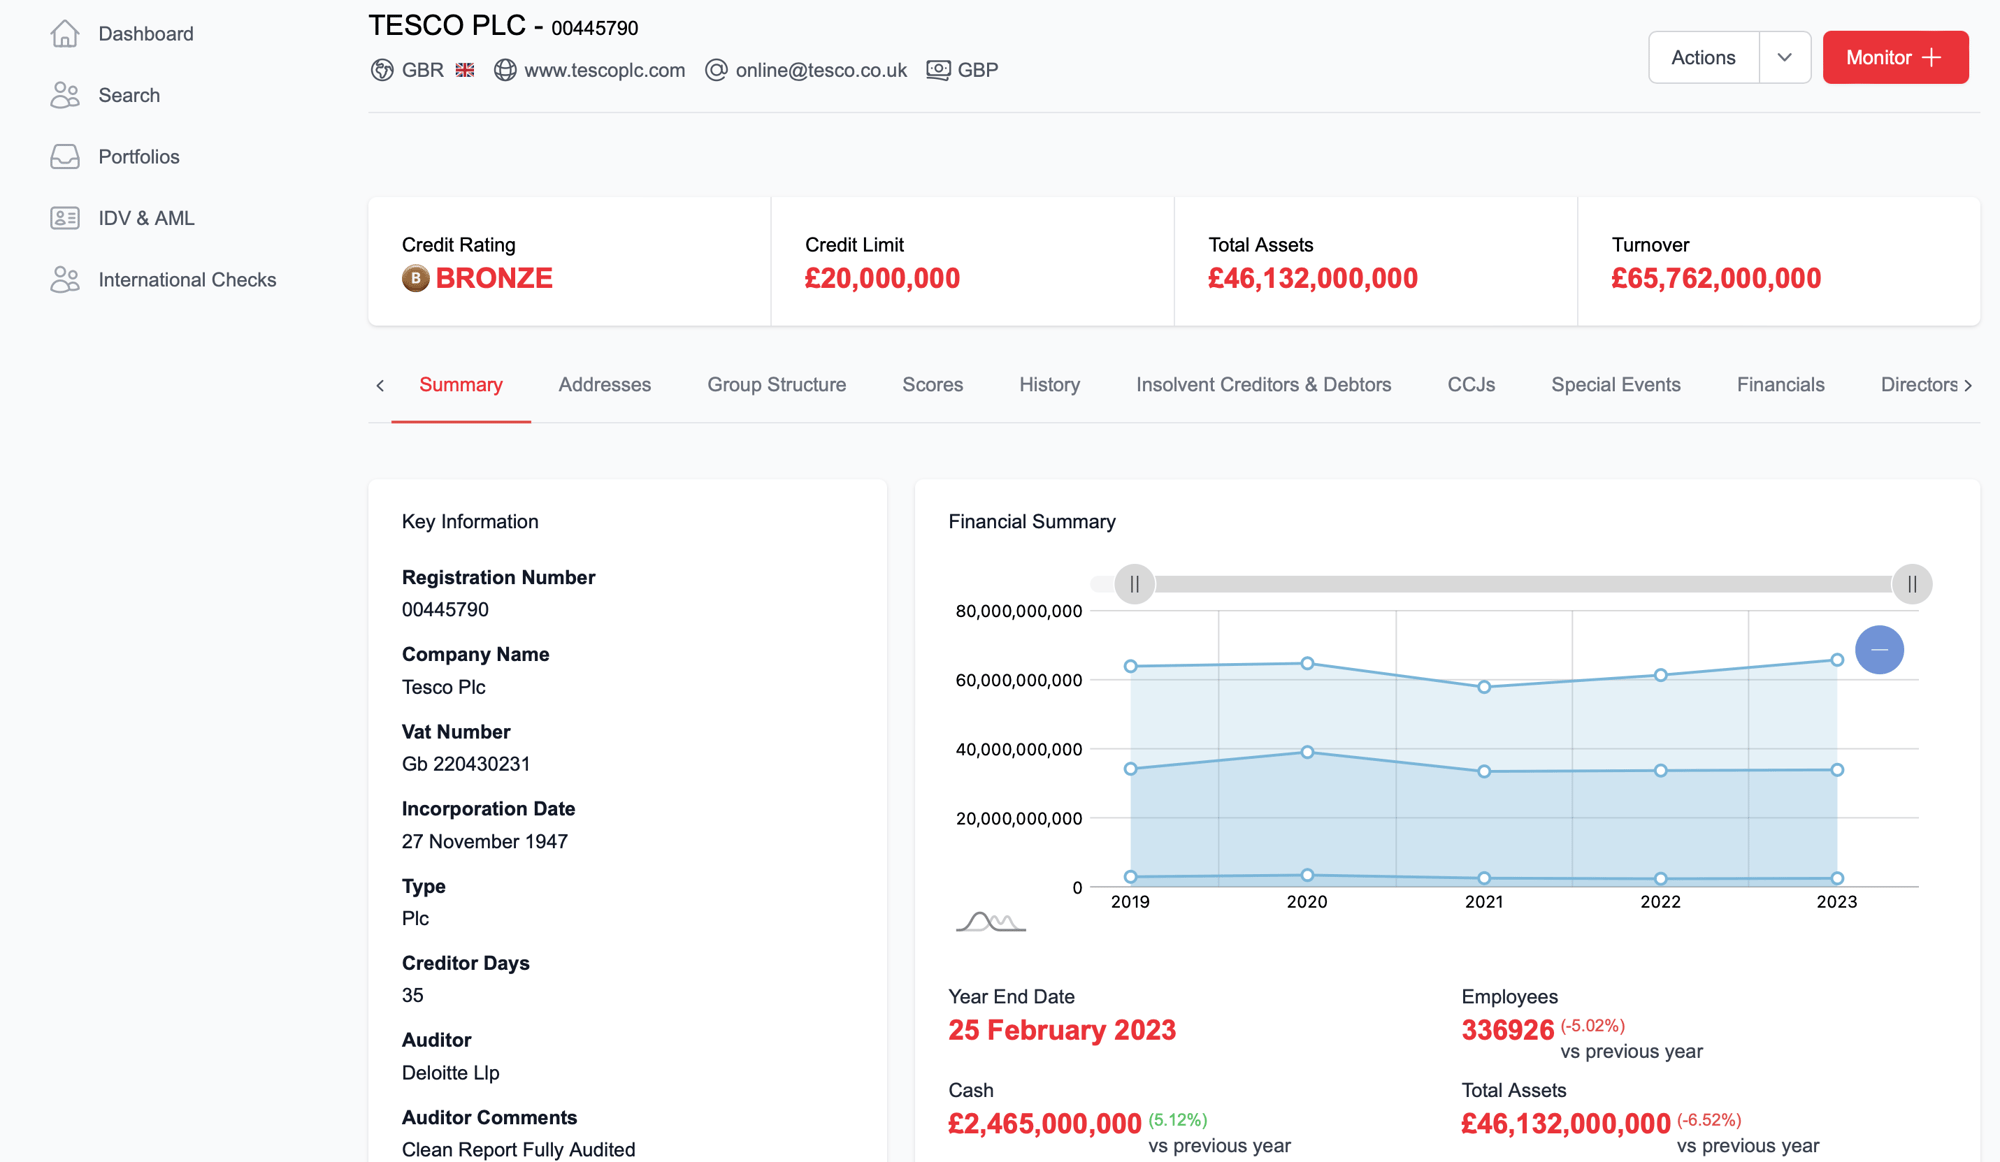
Task: Click the email at-sign icon
Action: [716, 70]
